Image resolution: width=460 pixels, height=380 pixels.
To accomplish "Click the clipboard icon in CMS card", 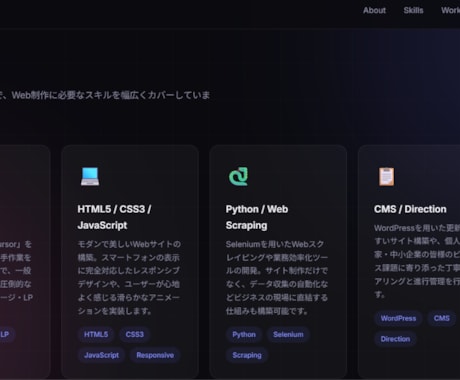I will (x=386, y=176).
